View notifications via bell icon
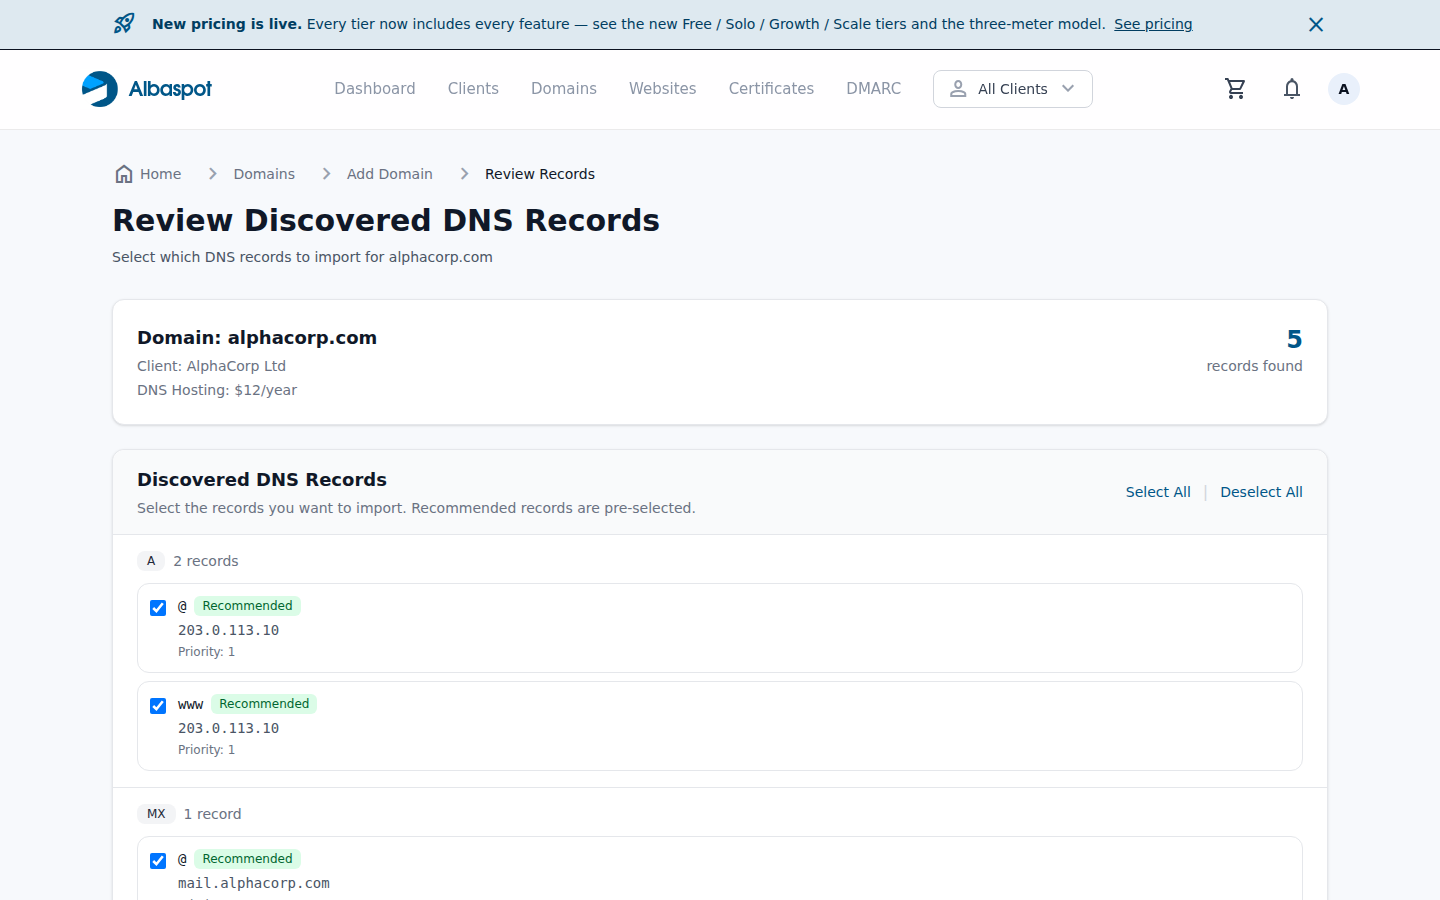Screen dimensions: 1440x900 (1292, 89)
